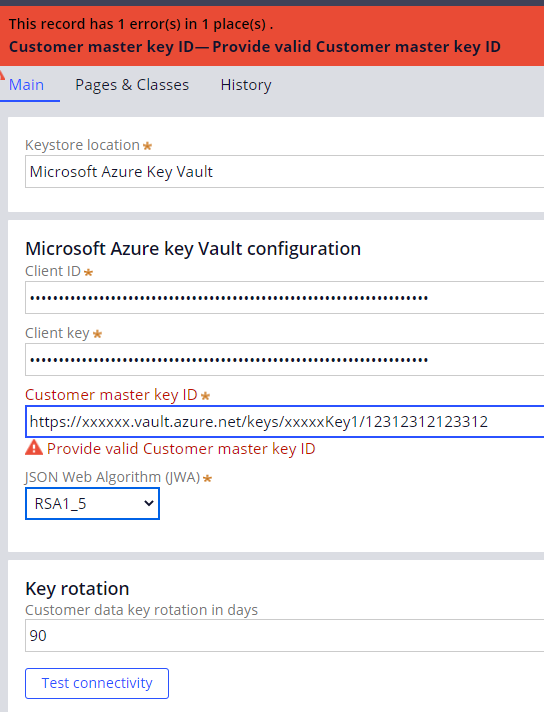Switch to the Main tab

point(26,85)
